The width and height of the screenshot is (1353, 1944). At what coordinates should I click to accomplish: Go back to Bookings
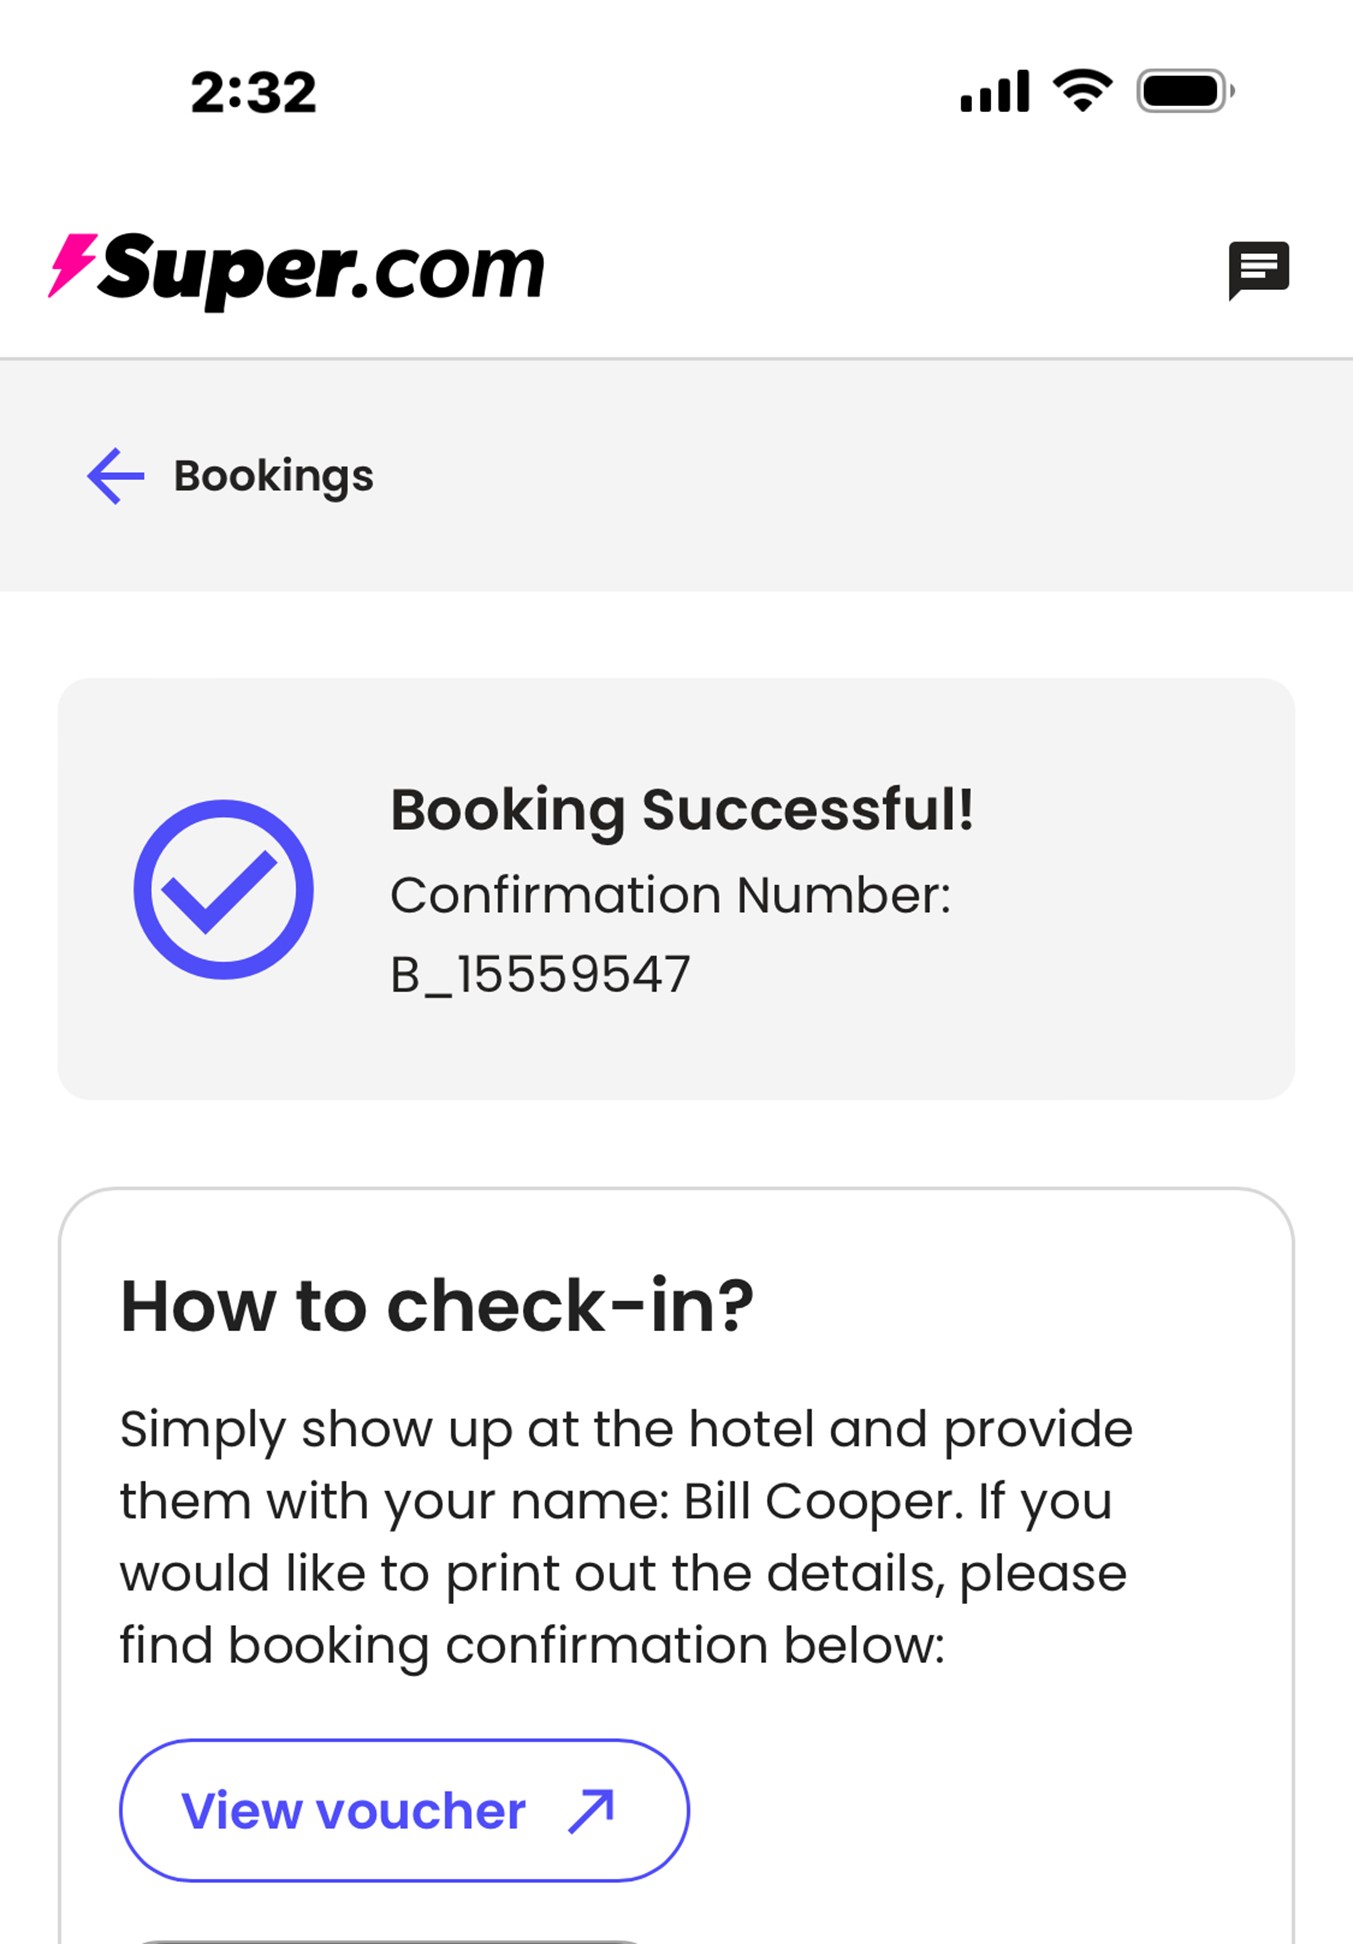pyautogui.click(x=273, y=476)
